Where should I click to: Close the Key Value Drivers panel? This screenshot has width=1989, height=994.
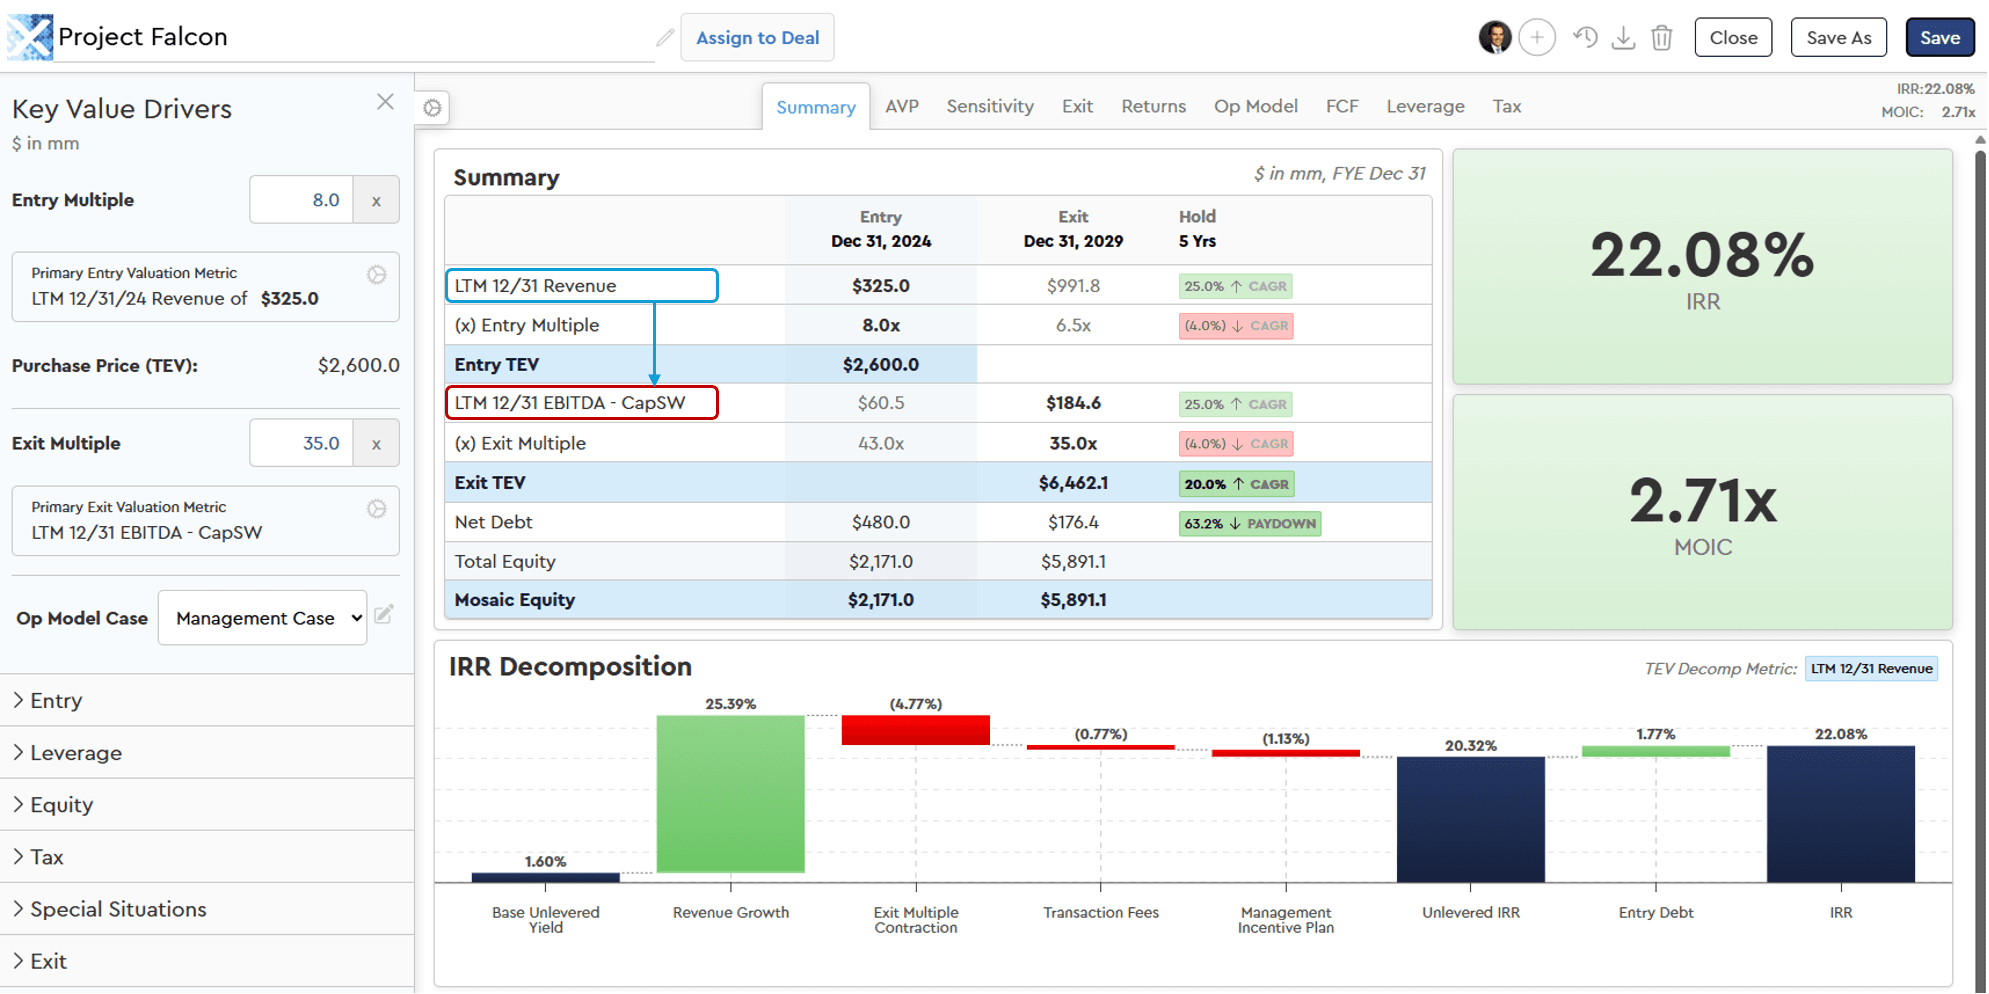click(x=386, y=101)
